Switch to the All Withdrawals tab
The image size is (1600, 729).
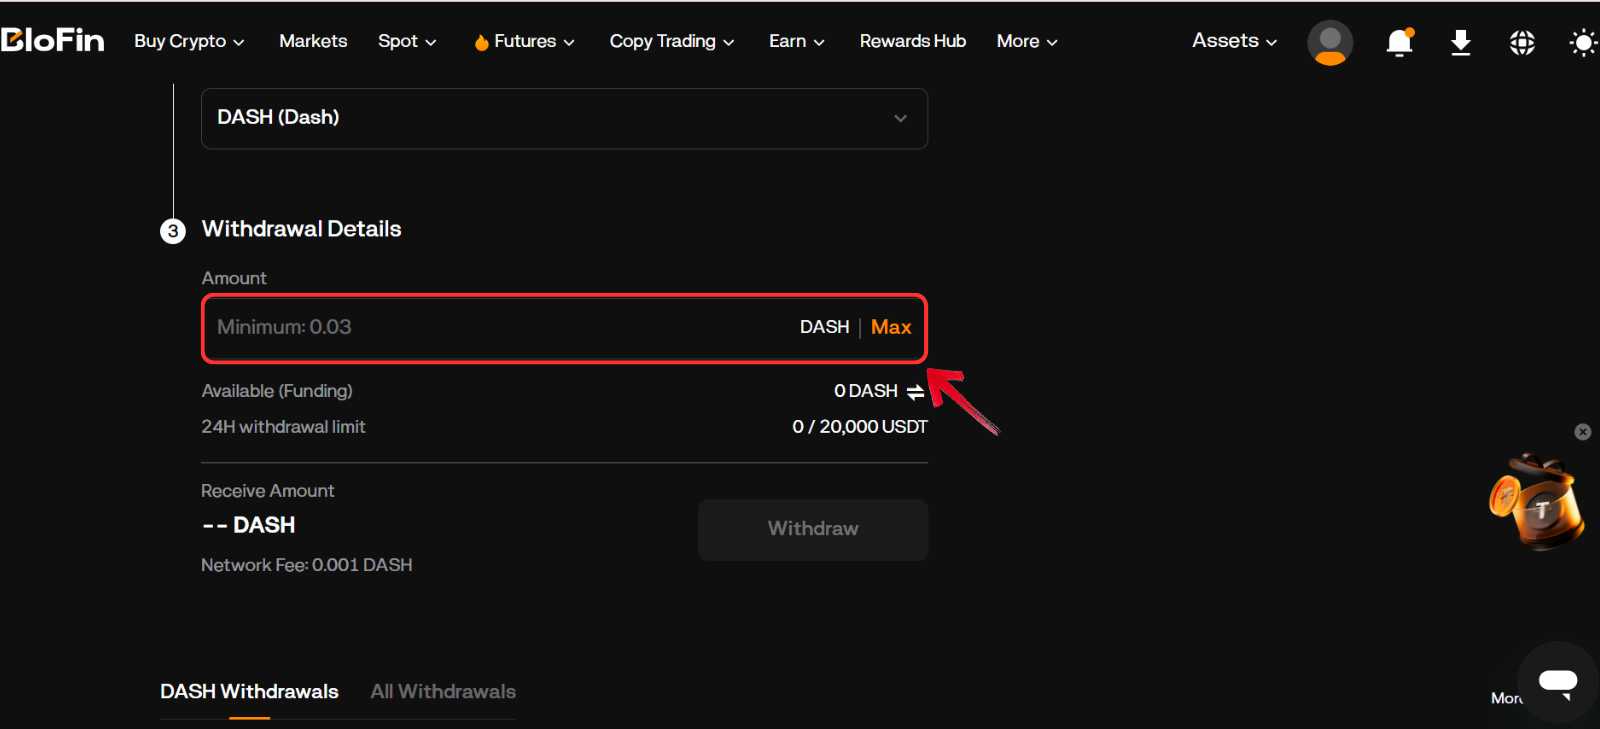tap(443, 691)
